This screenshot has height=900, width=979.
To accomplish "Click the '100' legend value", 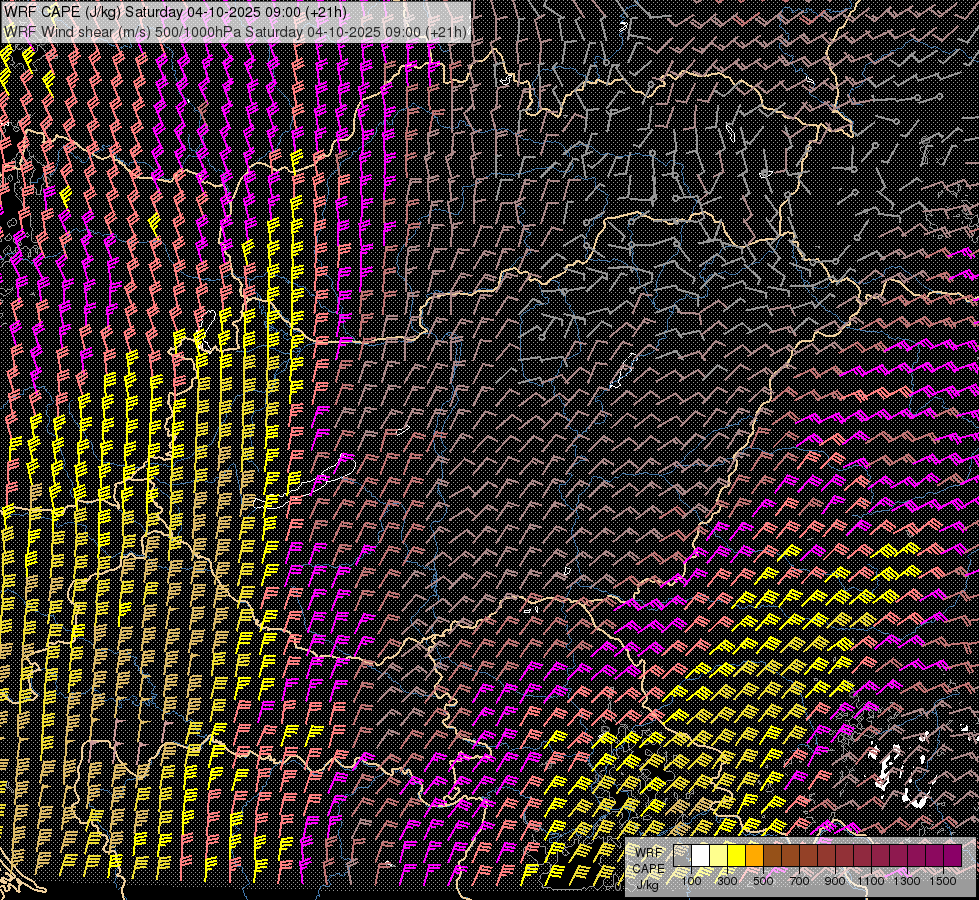I will click(x=691, y=881).
